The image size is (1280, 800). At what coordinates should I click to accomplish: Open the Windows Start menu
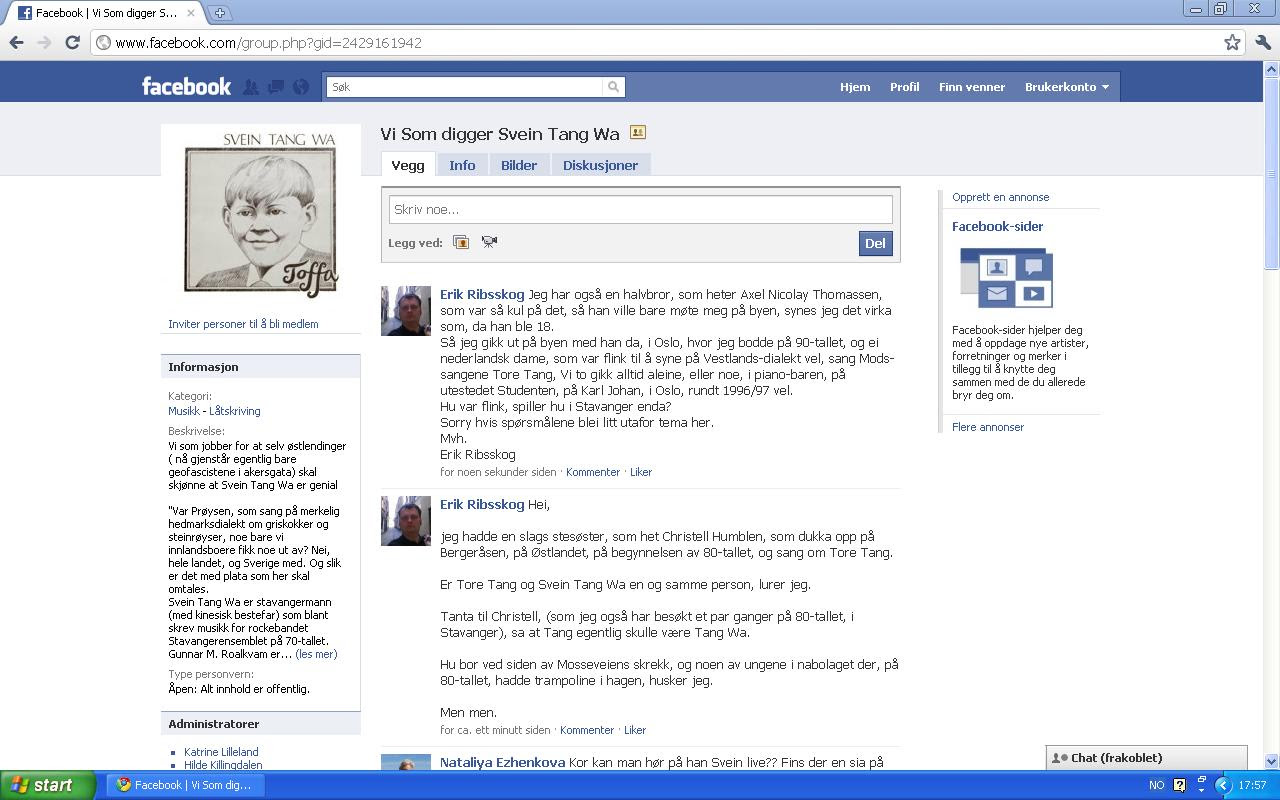click(48, 785)
